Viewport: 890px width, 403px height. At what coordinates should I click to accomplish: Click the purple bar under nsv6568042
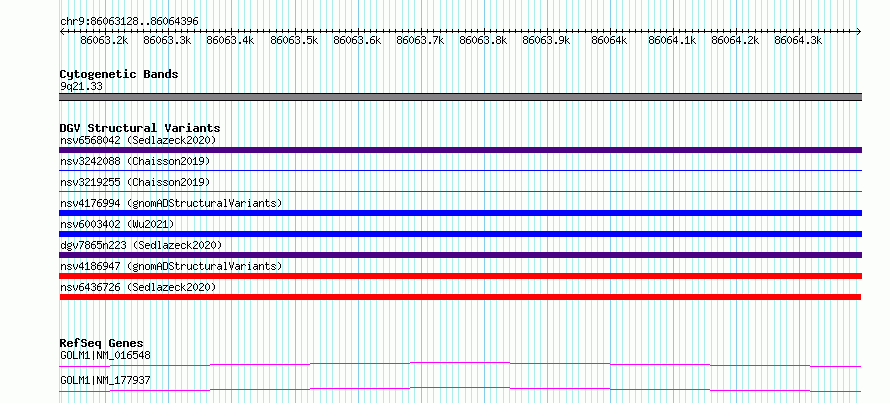tap(460, 150)
